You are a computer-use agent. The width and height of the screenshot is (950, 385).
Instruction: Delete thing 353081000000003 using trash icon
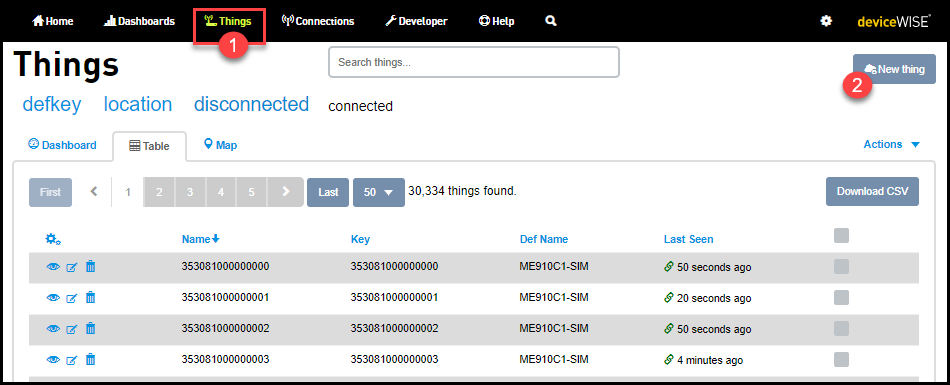90,360
